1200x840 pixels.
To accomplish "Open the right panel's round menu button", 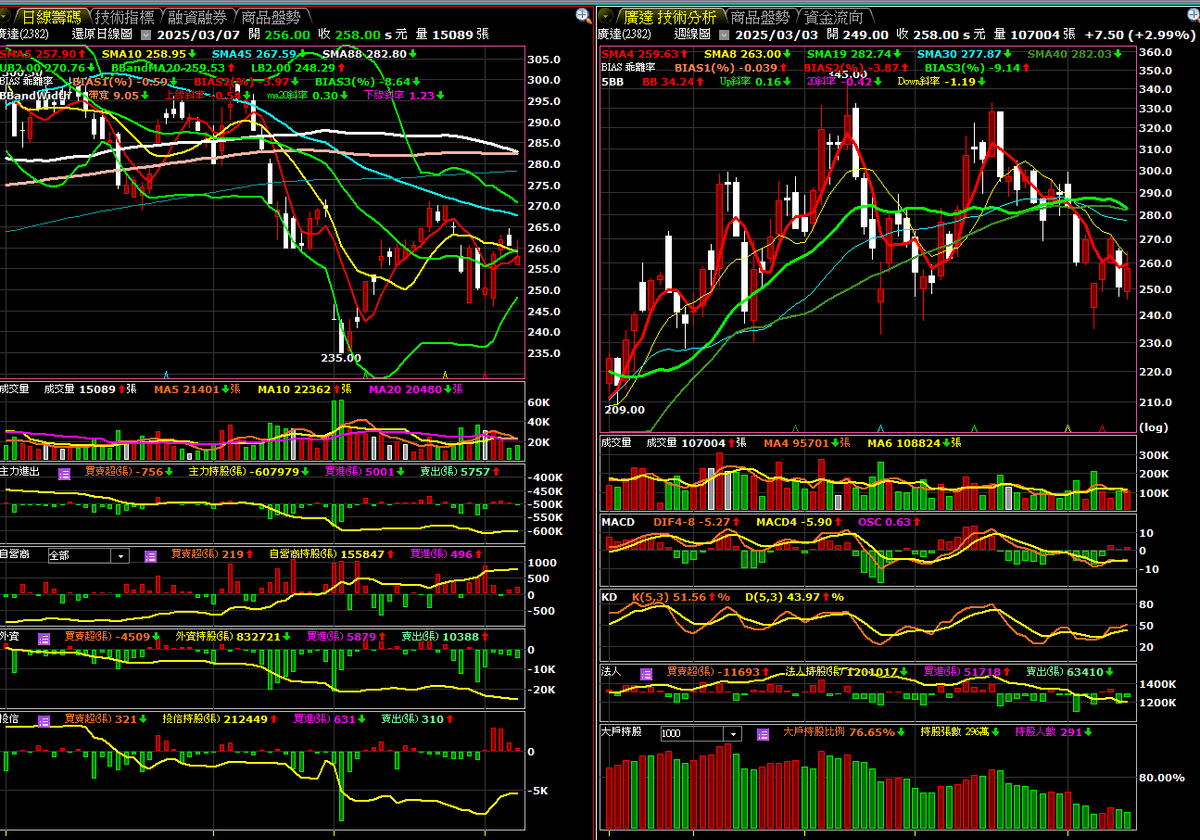I will click(x=607, y=17).
